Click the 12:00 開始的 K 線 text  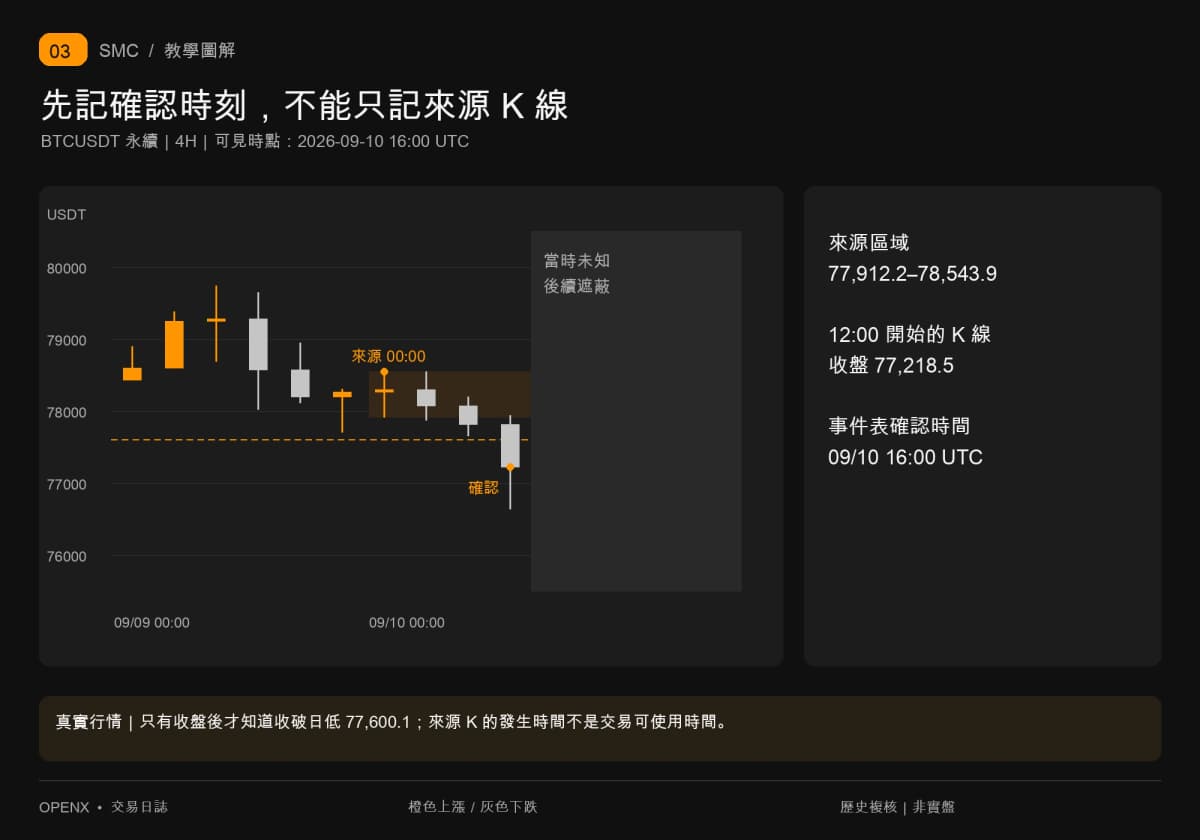click(909, 334)
